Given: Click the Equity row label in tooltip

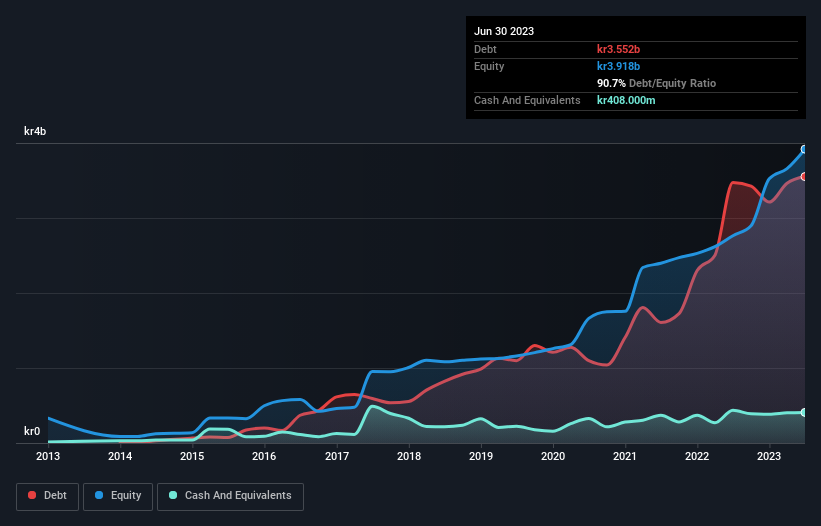Looking at the screenshot, I should coord(489,66).
